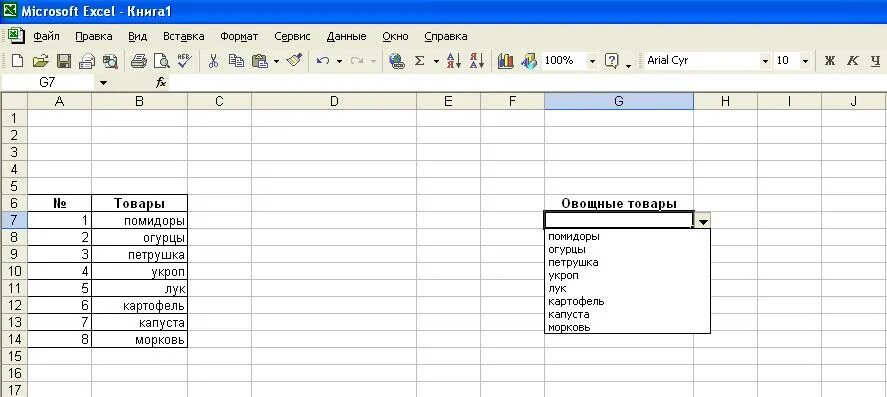887x397 pixels.
Task: Open the Правка menu
Action: [x=94, y=36]
